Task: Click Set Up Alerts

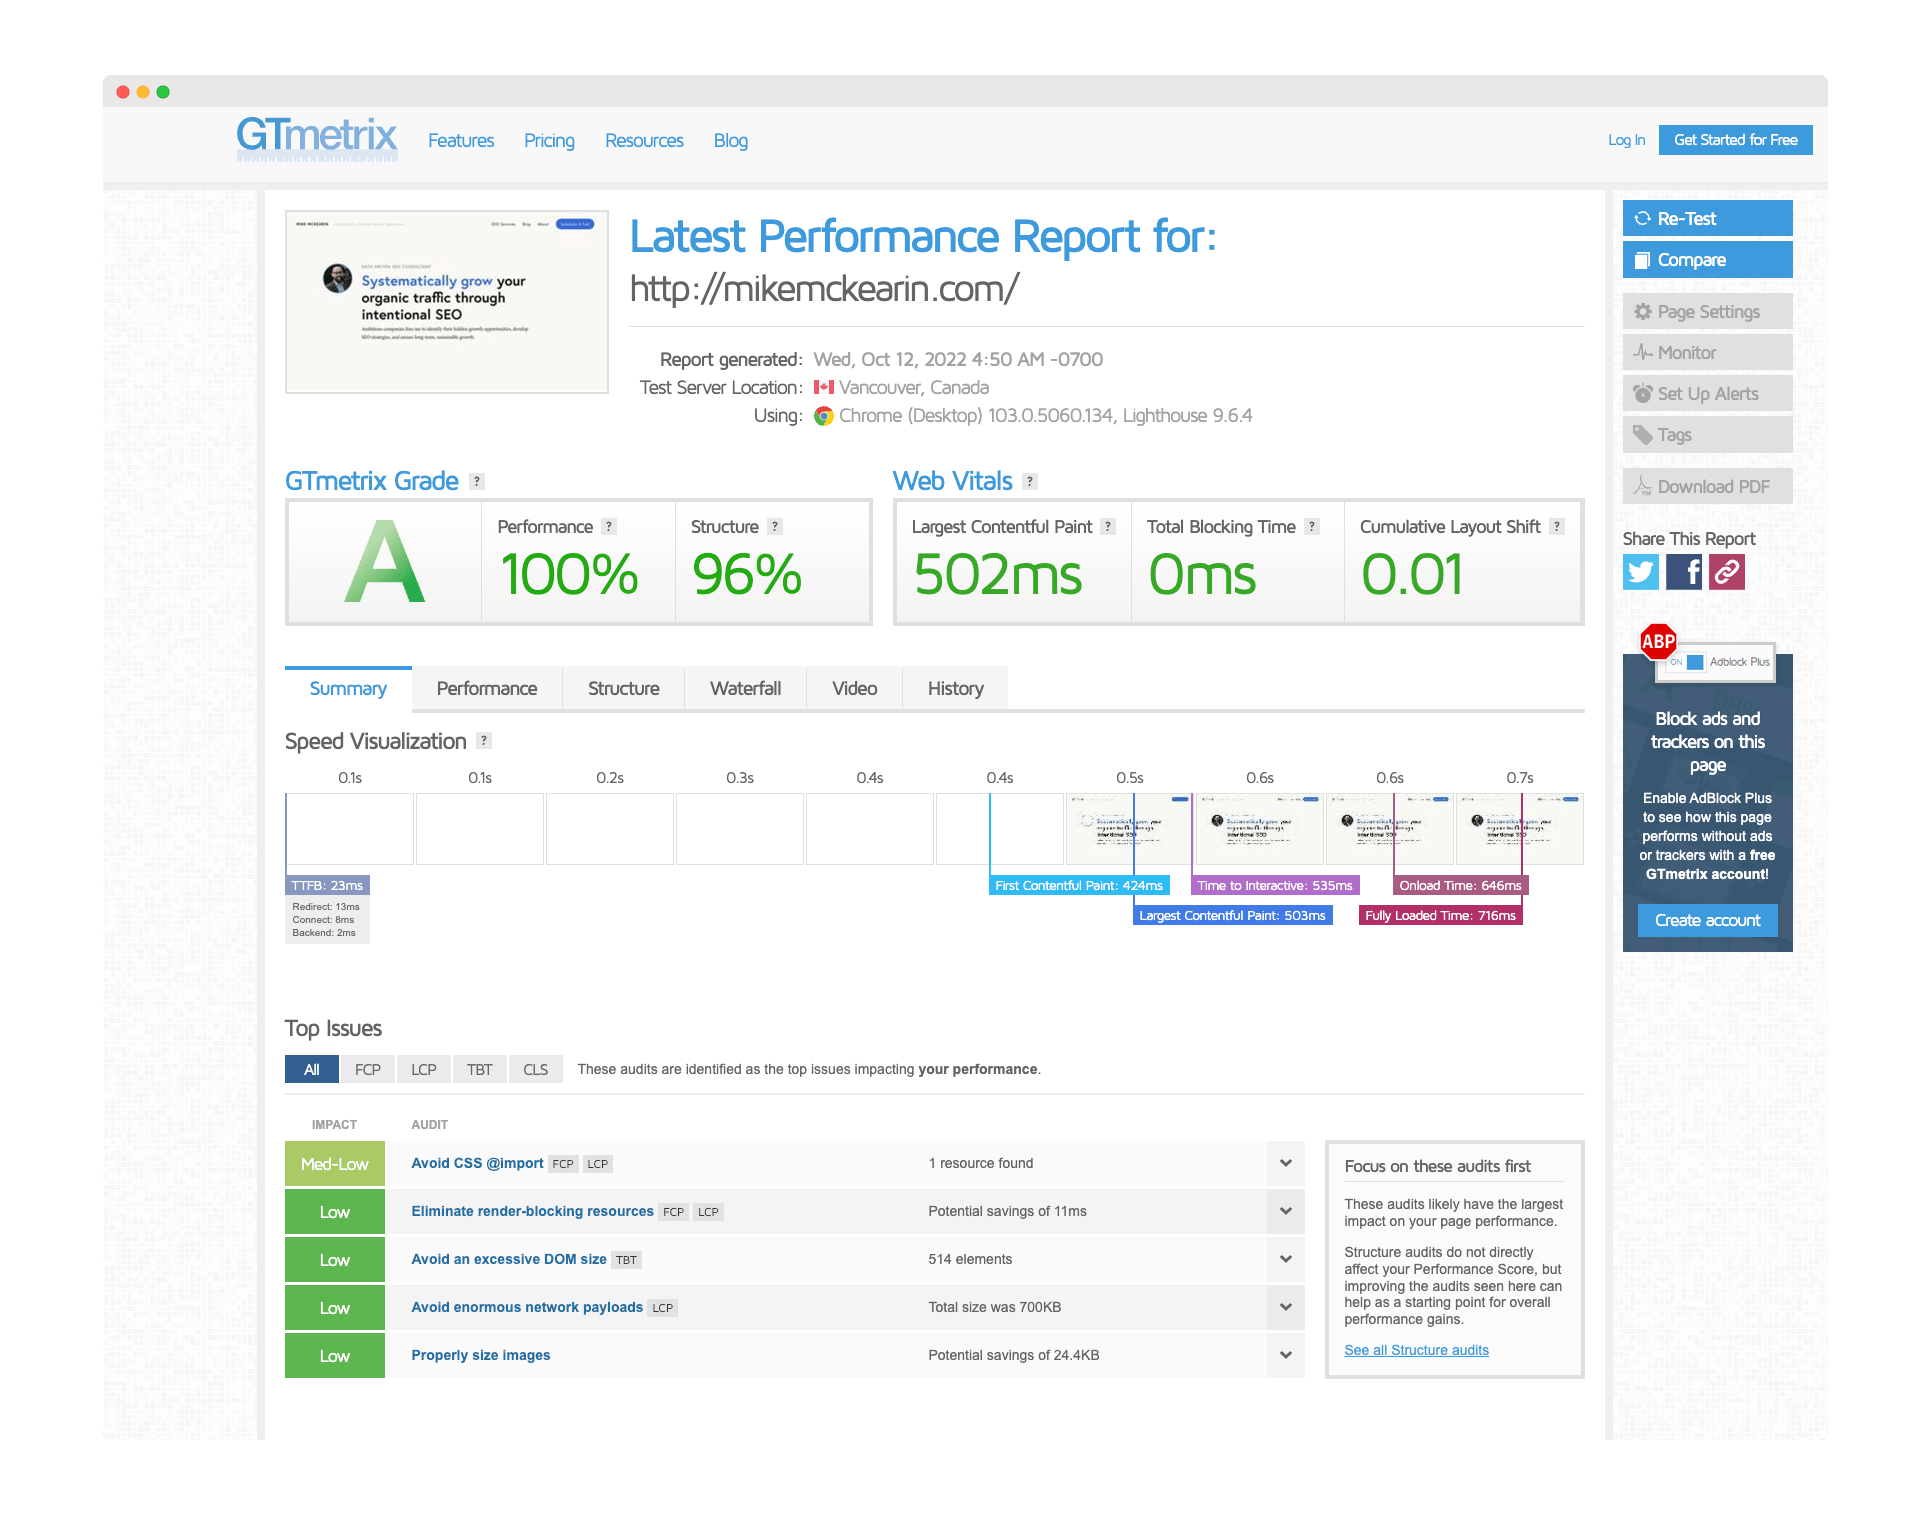Action: (x=1707, y=393)
